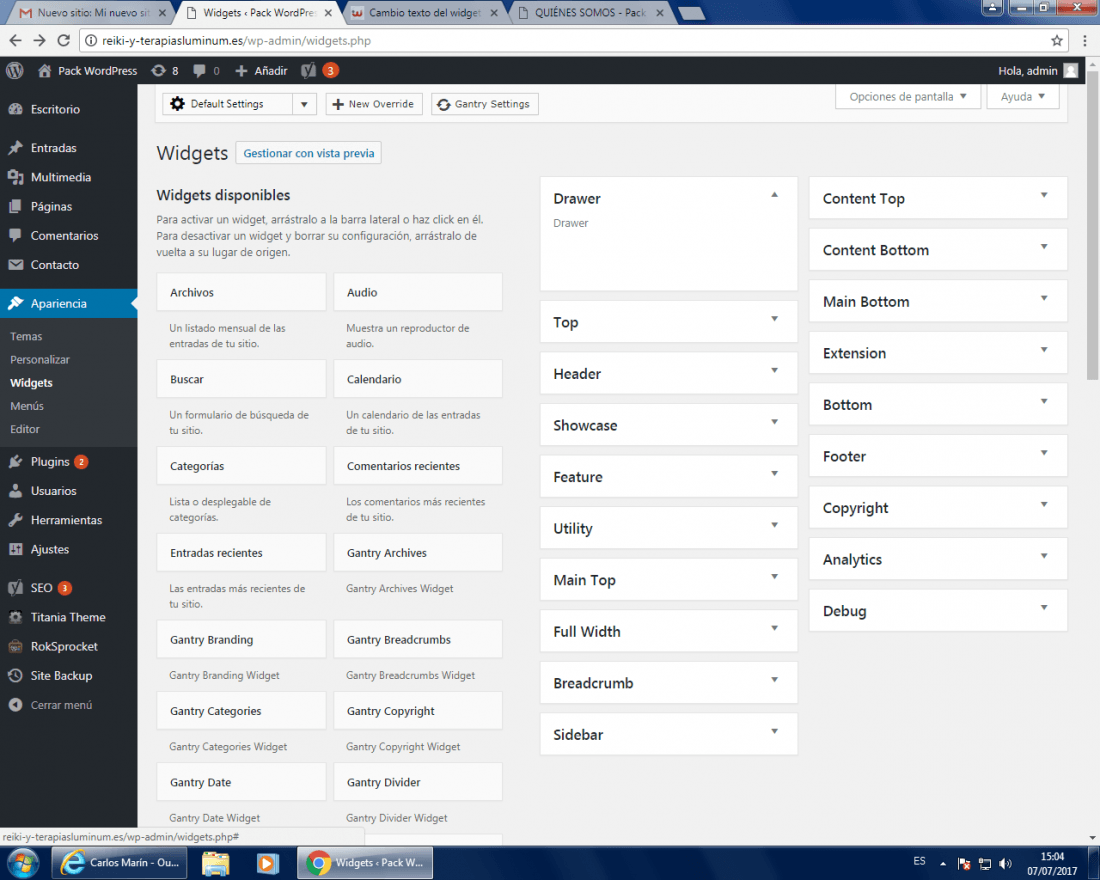1100x880 pixels.
Task: Open Yoast SEO icon in admin bar
Action: pyautogui.click(x=308, y=70)
